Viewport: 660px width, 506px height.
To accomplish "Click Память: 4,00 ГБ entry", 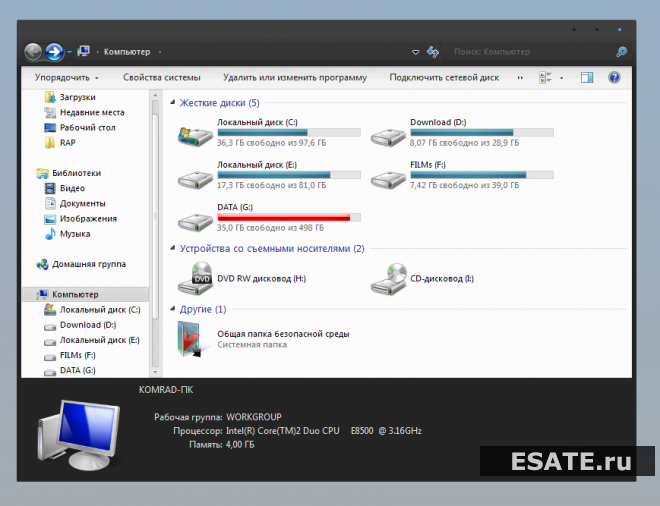I will coord(221,445).
